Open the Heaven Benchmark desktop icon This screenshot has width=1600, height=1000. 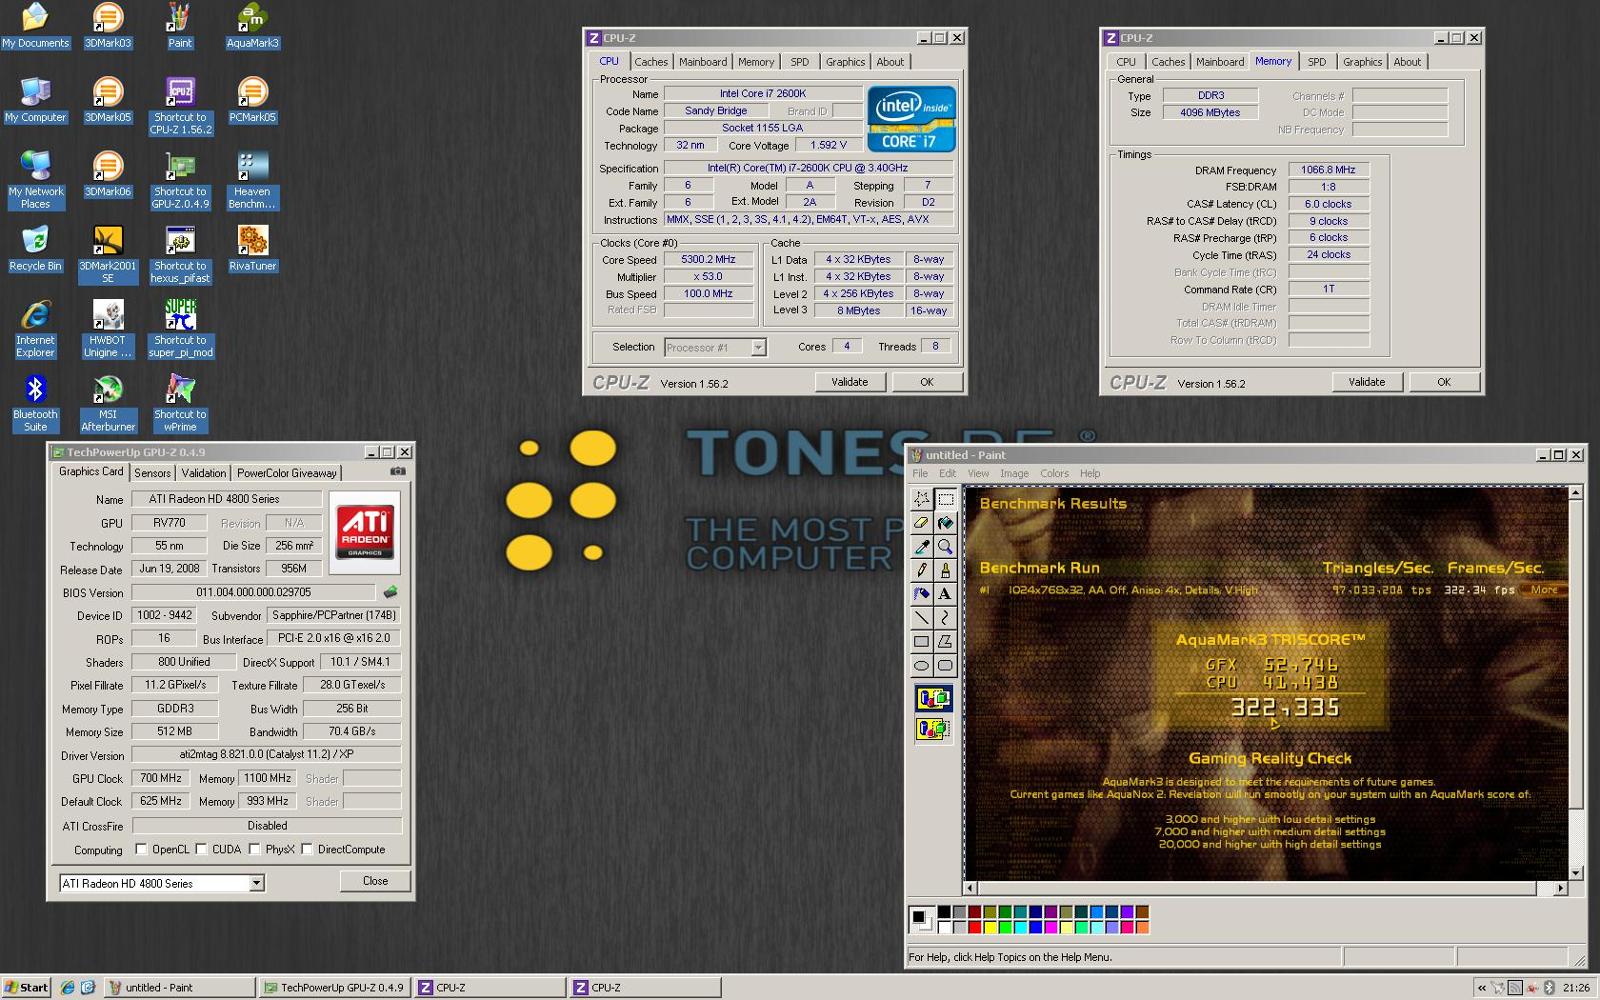[x=252, y=181]
